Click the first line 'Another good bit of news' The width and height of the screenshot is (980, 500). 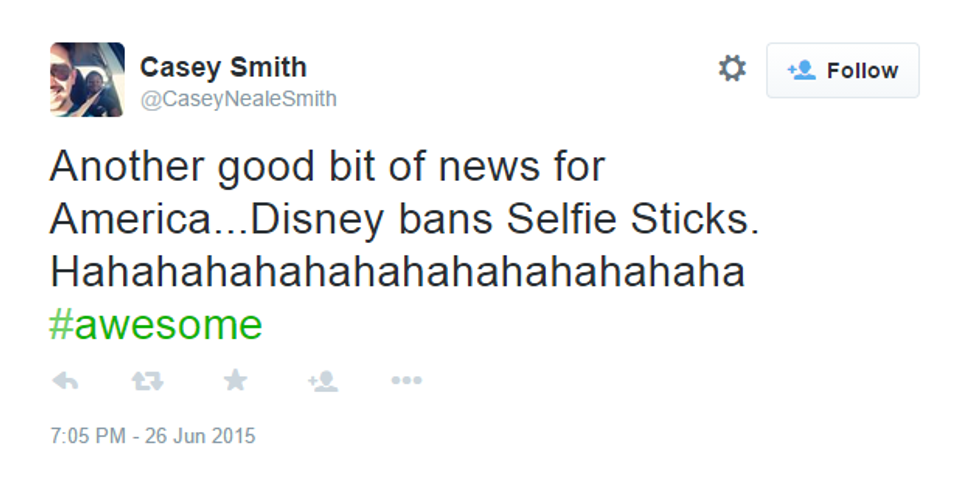click(x=327, y=167)
